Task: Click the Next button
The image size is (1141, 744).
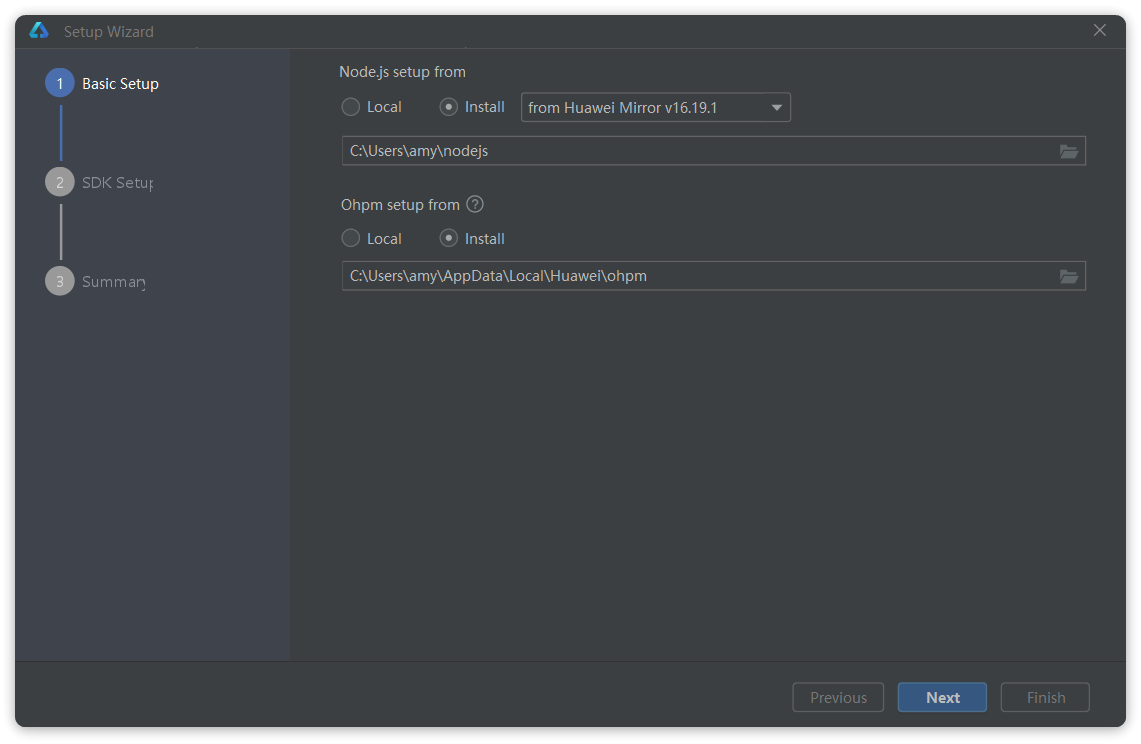Action: point(942,697)
